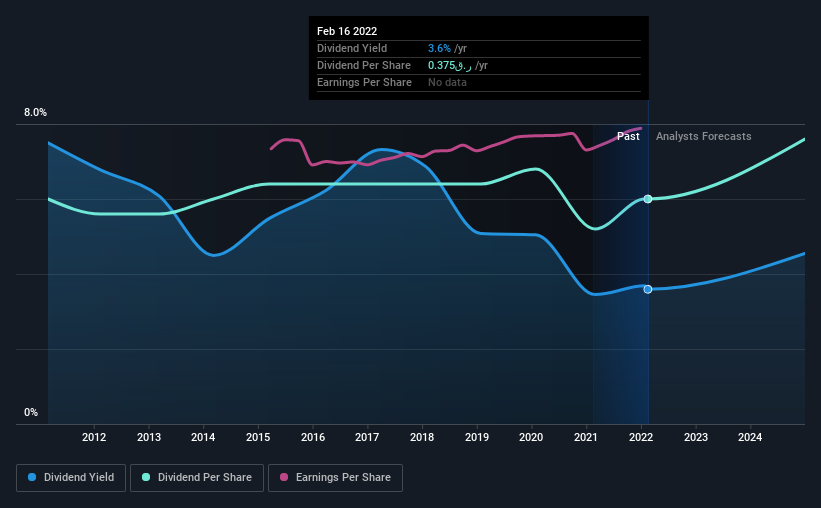Image resolution: width=821 pixels, height=508 pixels.
Task: Click the 2021 x-axis label
Action: (x=586, y=437)
